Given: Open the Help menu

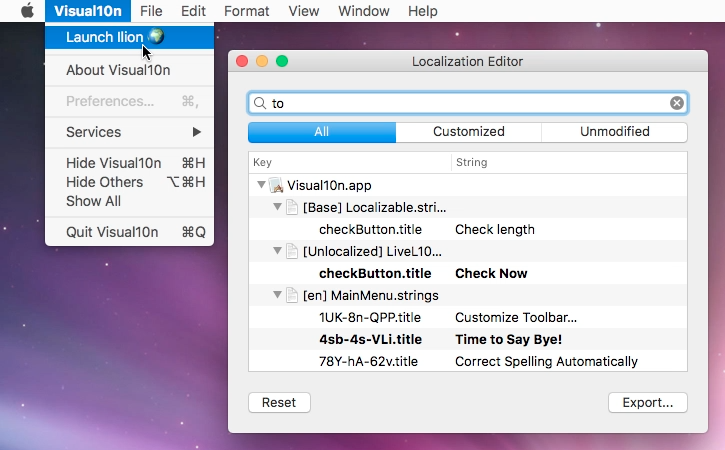Looking at the screenshot, I should [x=423, y=11].
